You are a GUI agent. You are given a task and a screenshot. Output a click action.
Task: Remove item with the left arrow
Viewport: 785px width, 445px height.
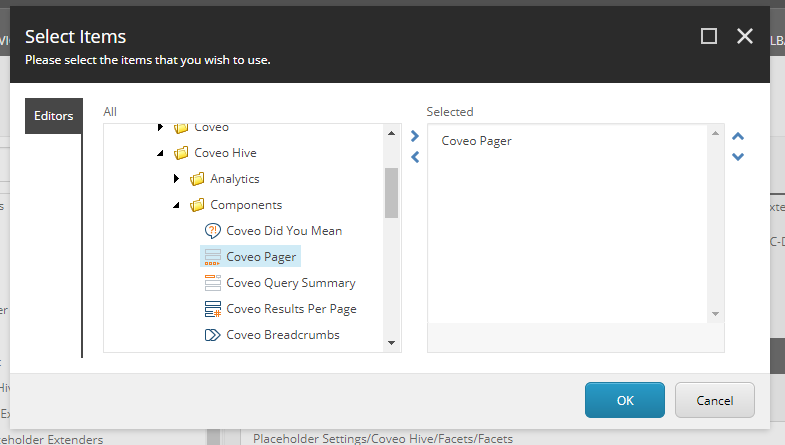415,157
